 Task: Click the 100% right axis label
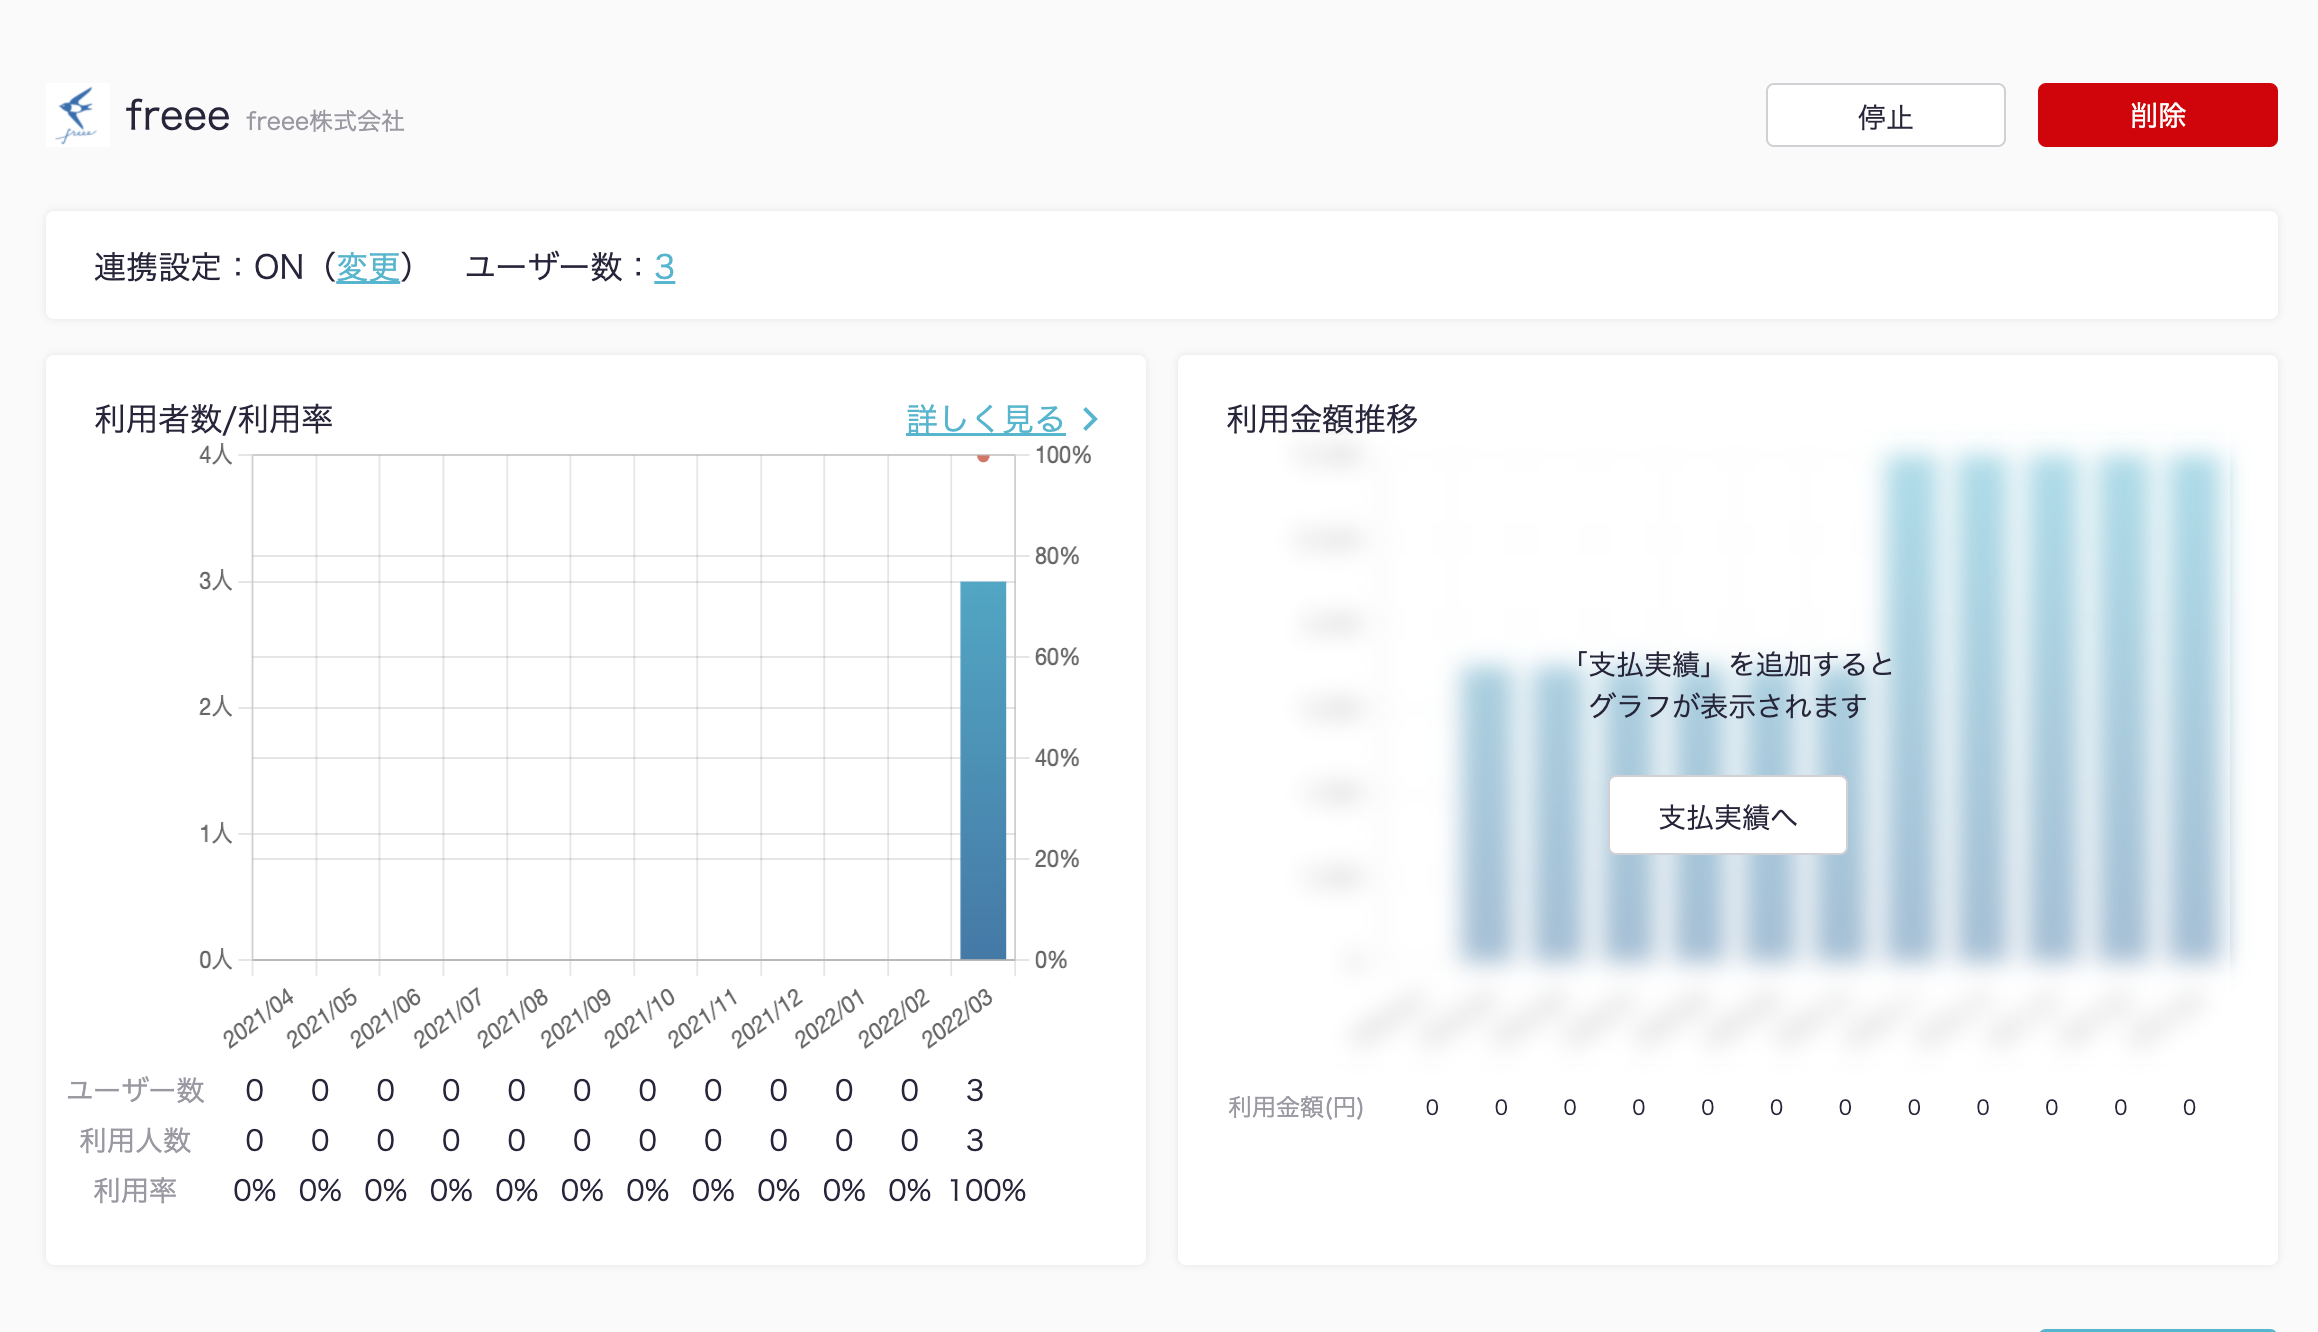[1062, 455]
